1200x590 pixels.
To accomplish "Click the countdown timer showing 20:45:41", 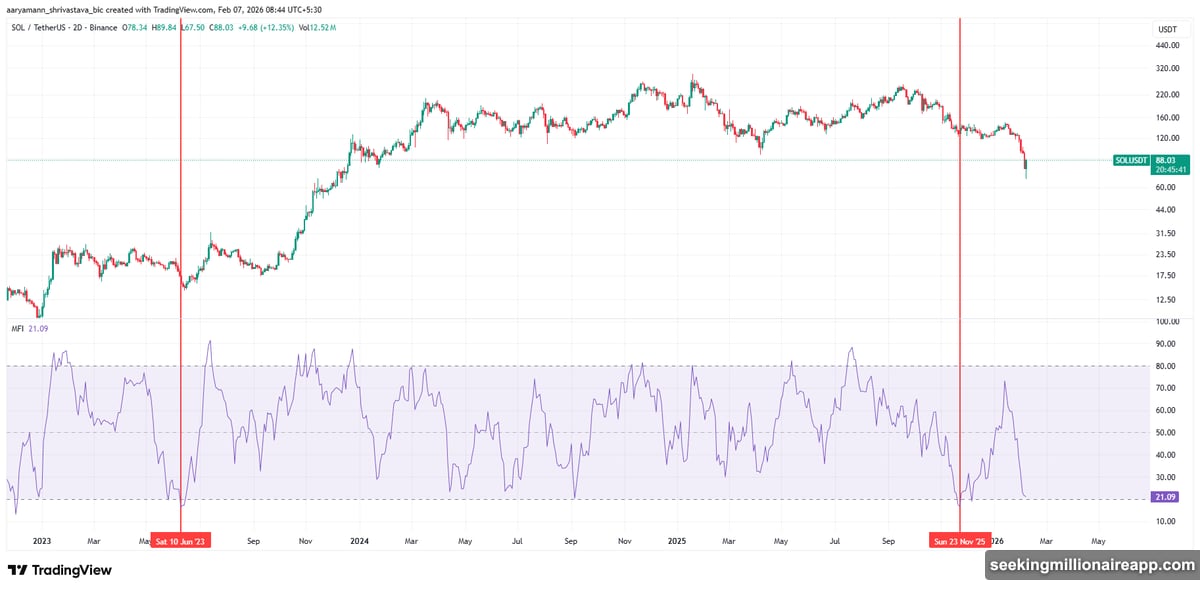I will 1168,169.
